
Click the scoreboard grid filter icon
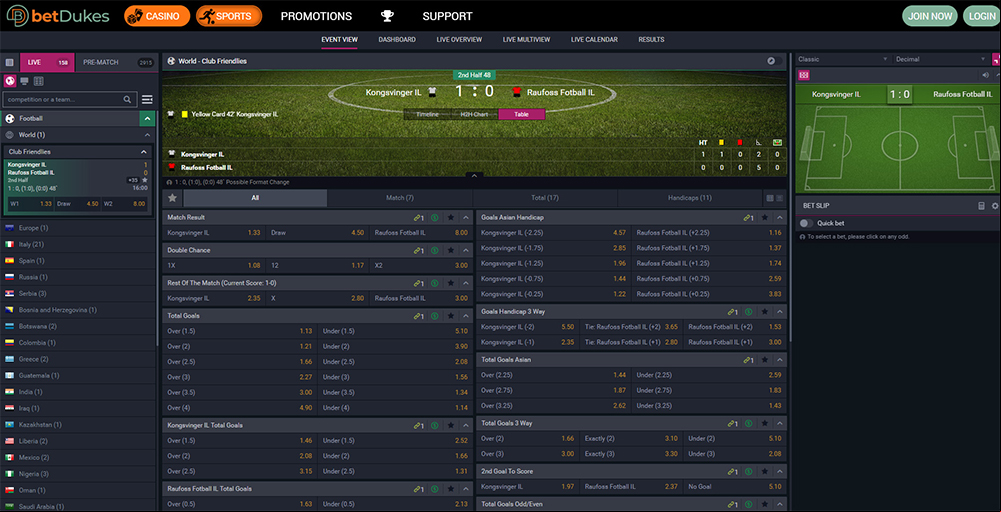pos(38,81)
